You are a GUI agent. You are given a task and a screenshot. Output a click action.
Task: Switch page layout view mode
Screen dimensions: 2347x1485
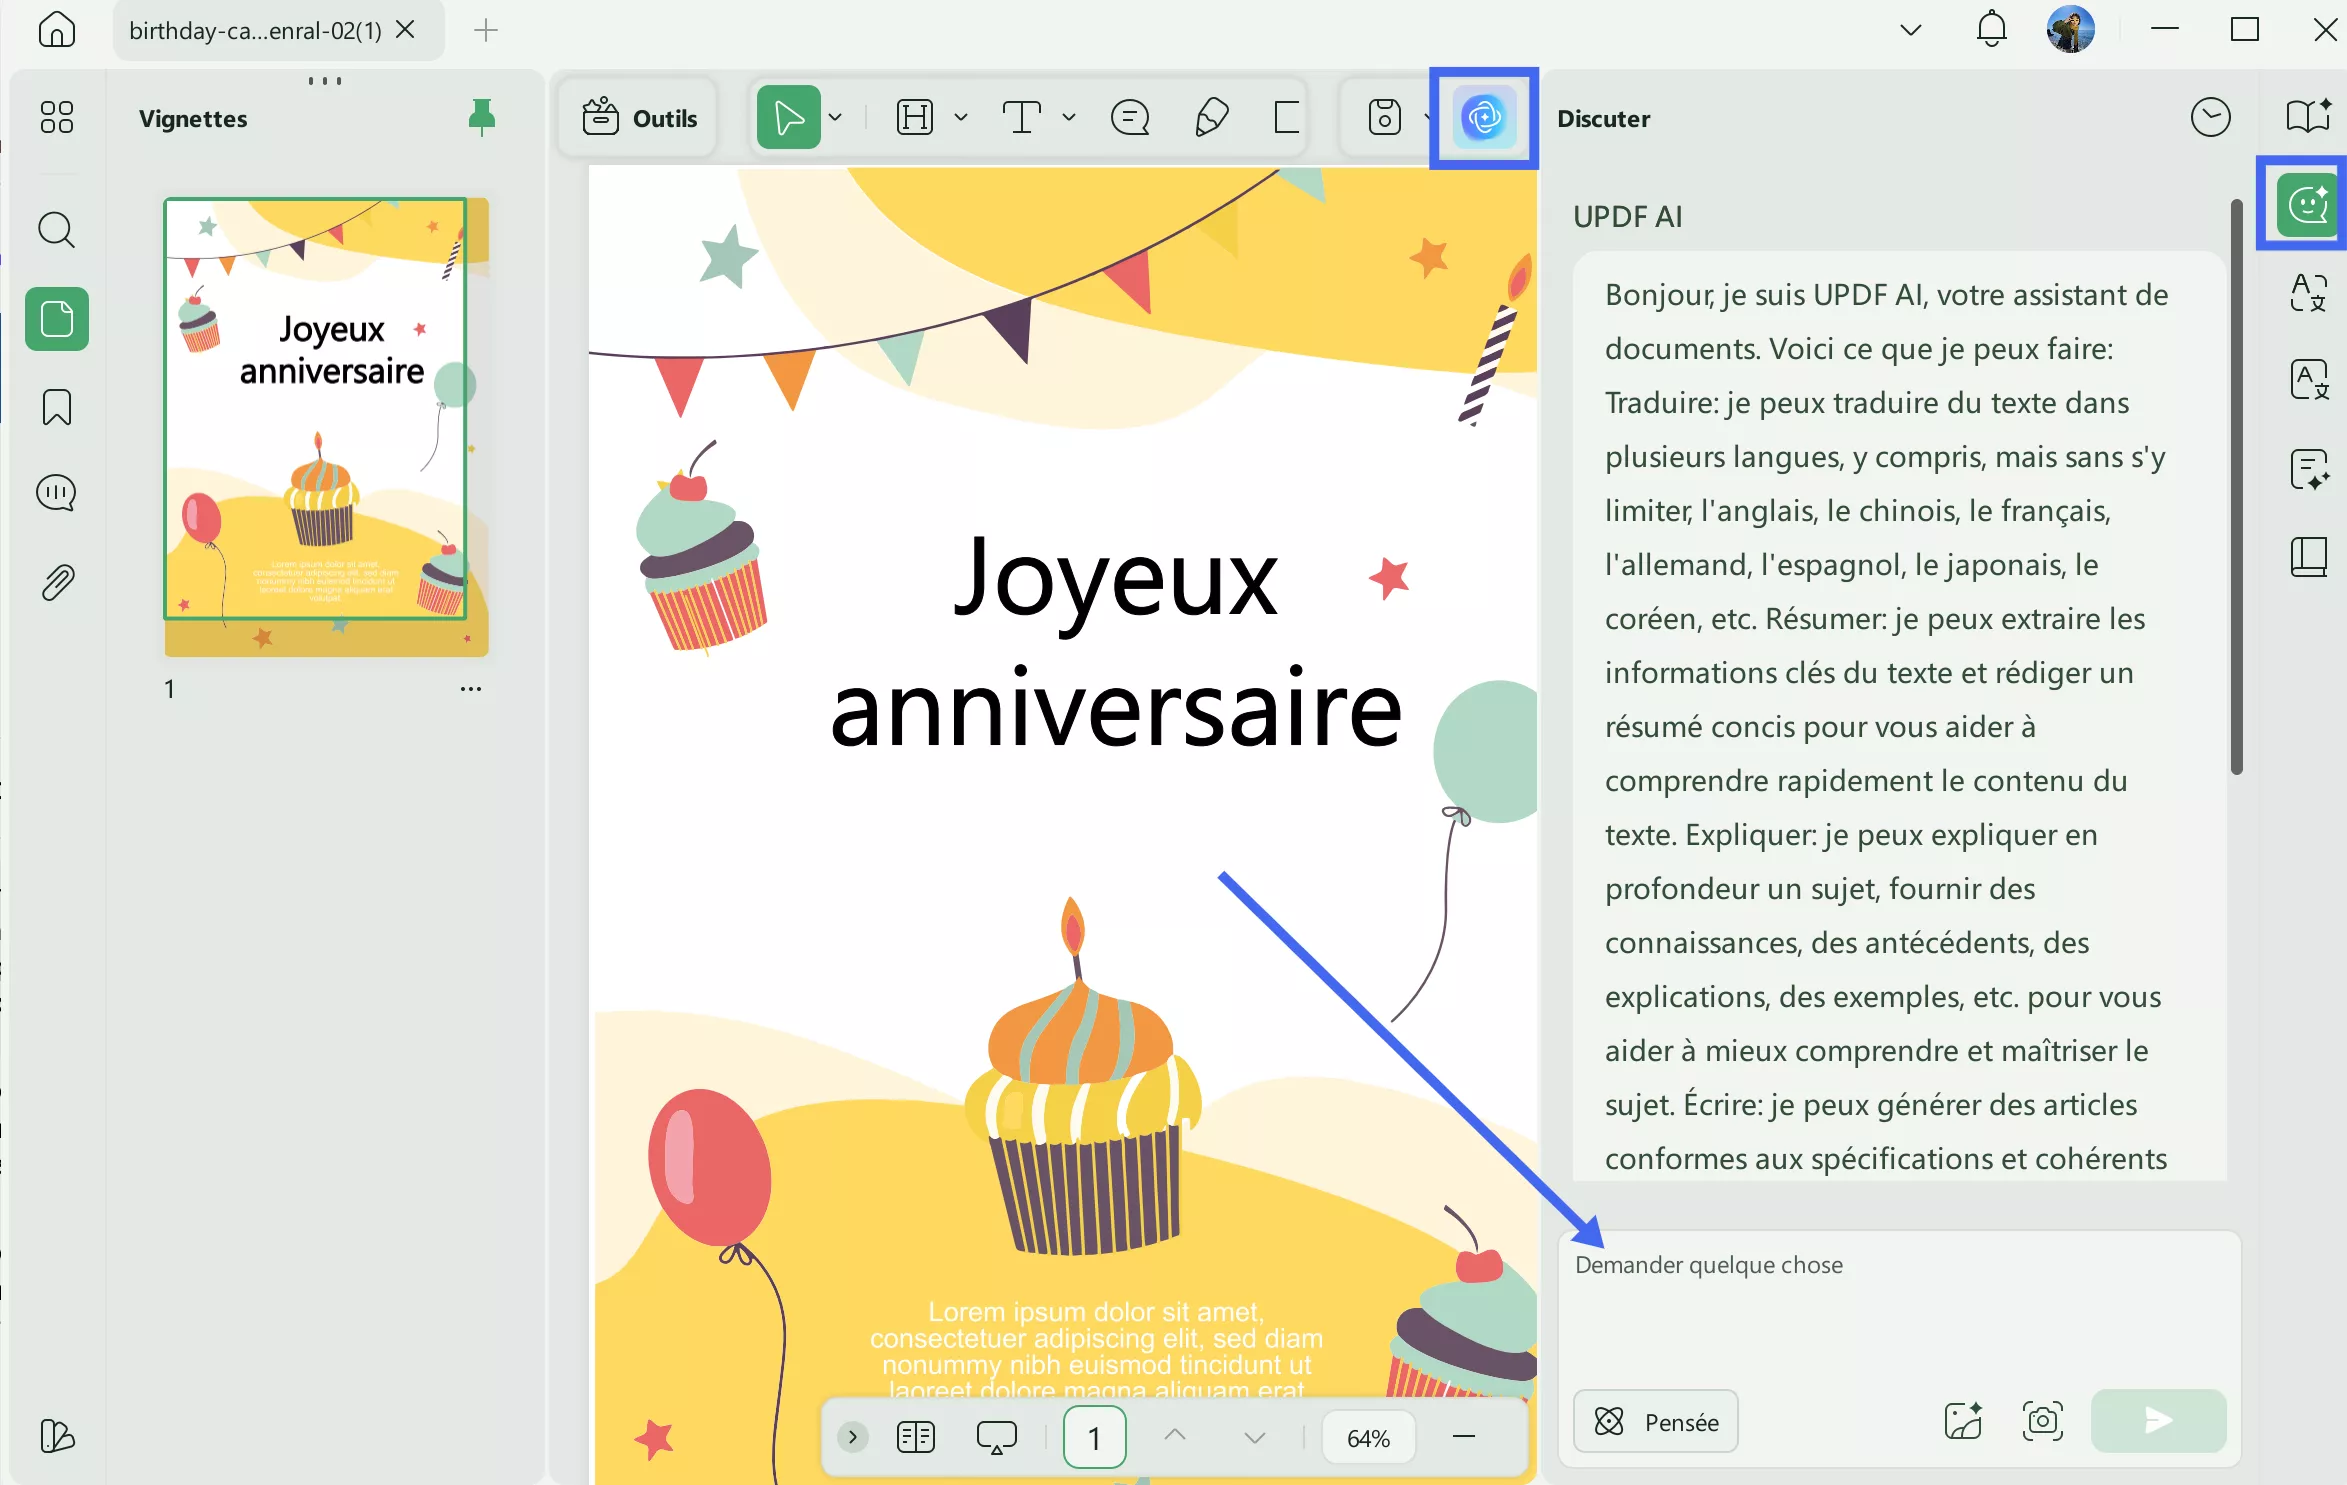click(x=915, y=1437)
